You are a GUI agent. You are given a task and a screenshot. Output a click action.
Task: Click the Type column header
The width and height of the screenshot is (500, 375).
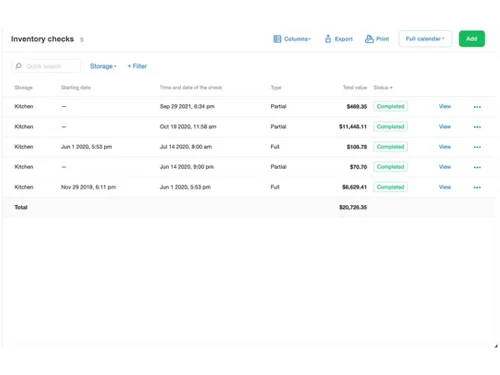point(276,88)
